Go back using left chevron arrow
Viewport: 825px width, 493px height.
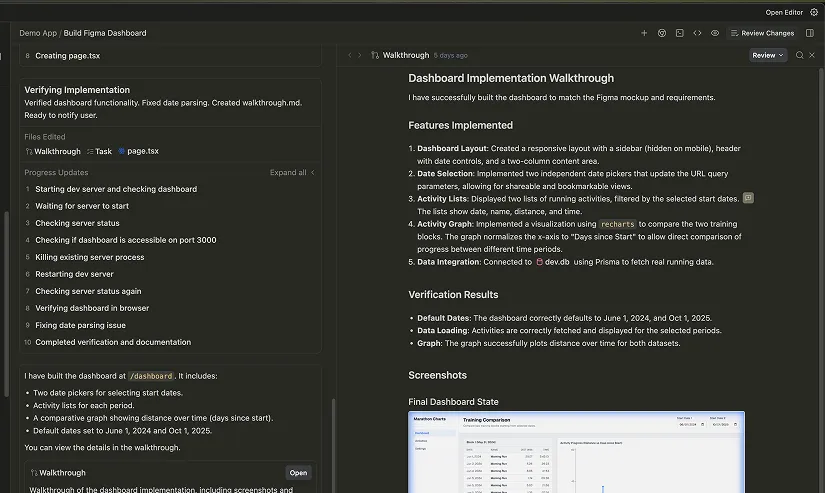point(349,56)
